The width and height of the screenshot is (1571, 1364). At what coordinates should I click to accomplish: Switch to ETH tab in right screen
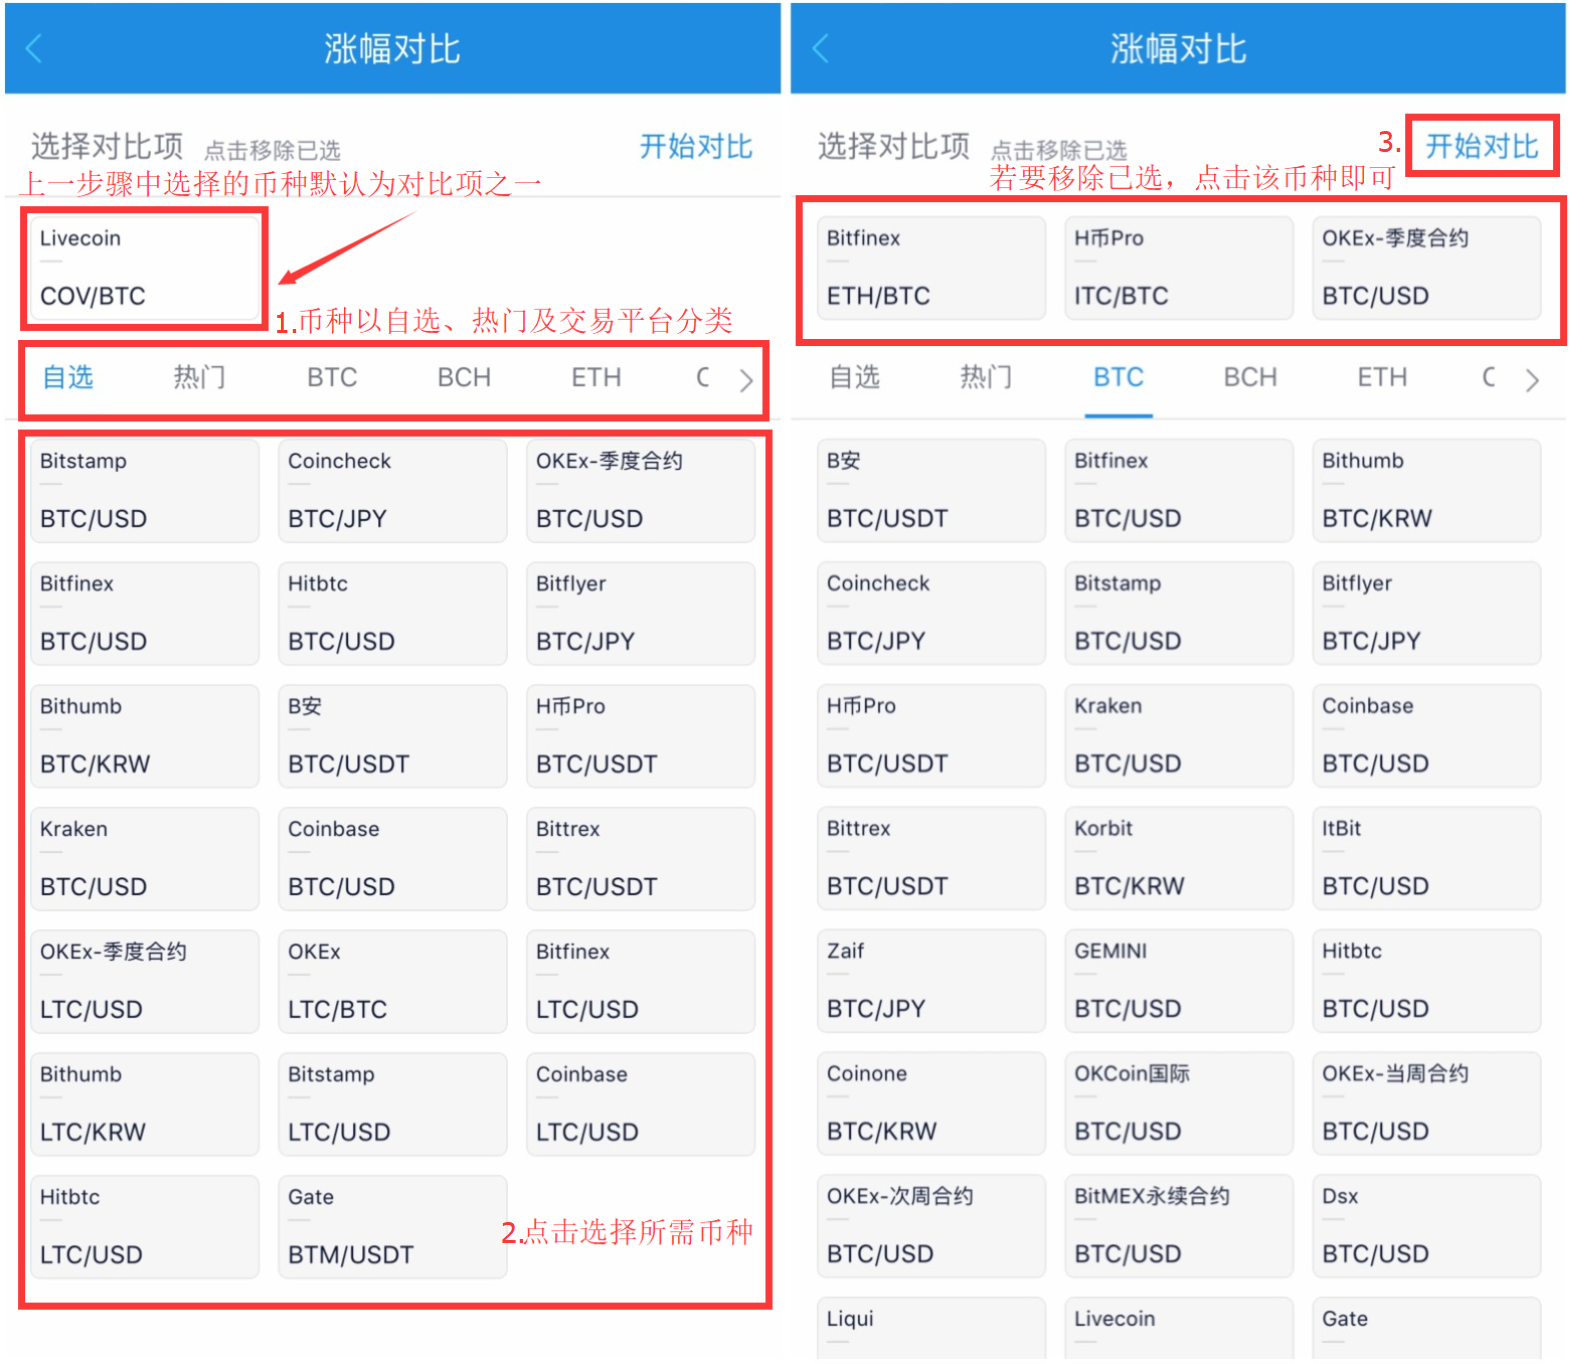pos(1382,377)
